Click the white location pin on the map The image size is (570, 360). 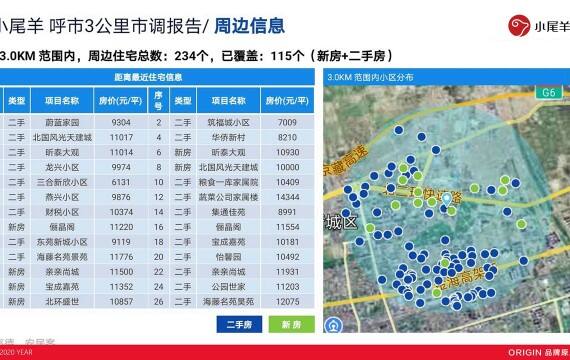pyautogui.click(x=446, y=200)
